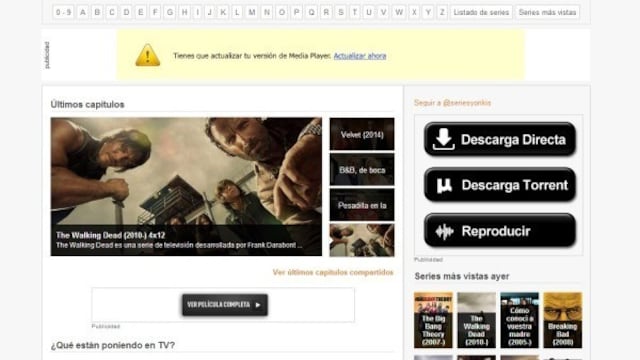This screenshot has height=360, width=640.
Task: Open series starting with letter A
Action: click(83, 12)
